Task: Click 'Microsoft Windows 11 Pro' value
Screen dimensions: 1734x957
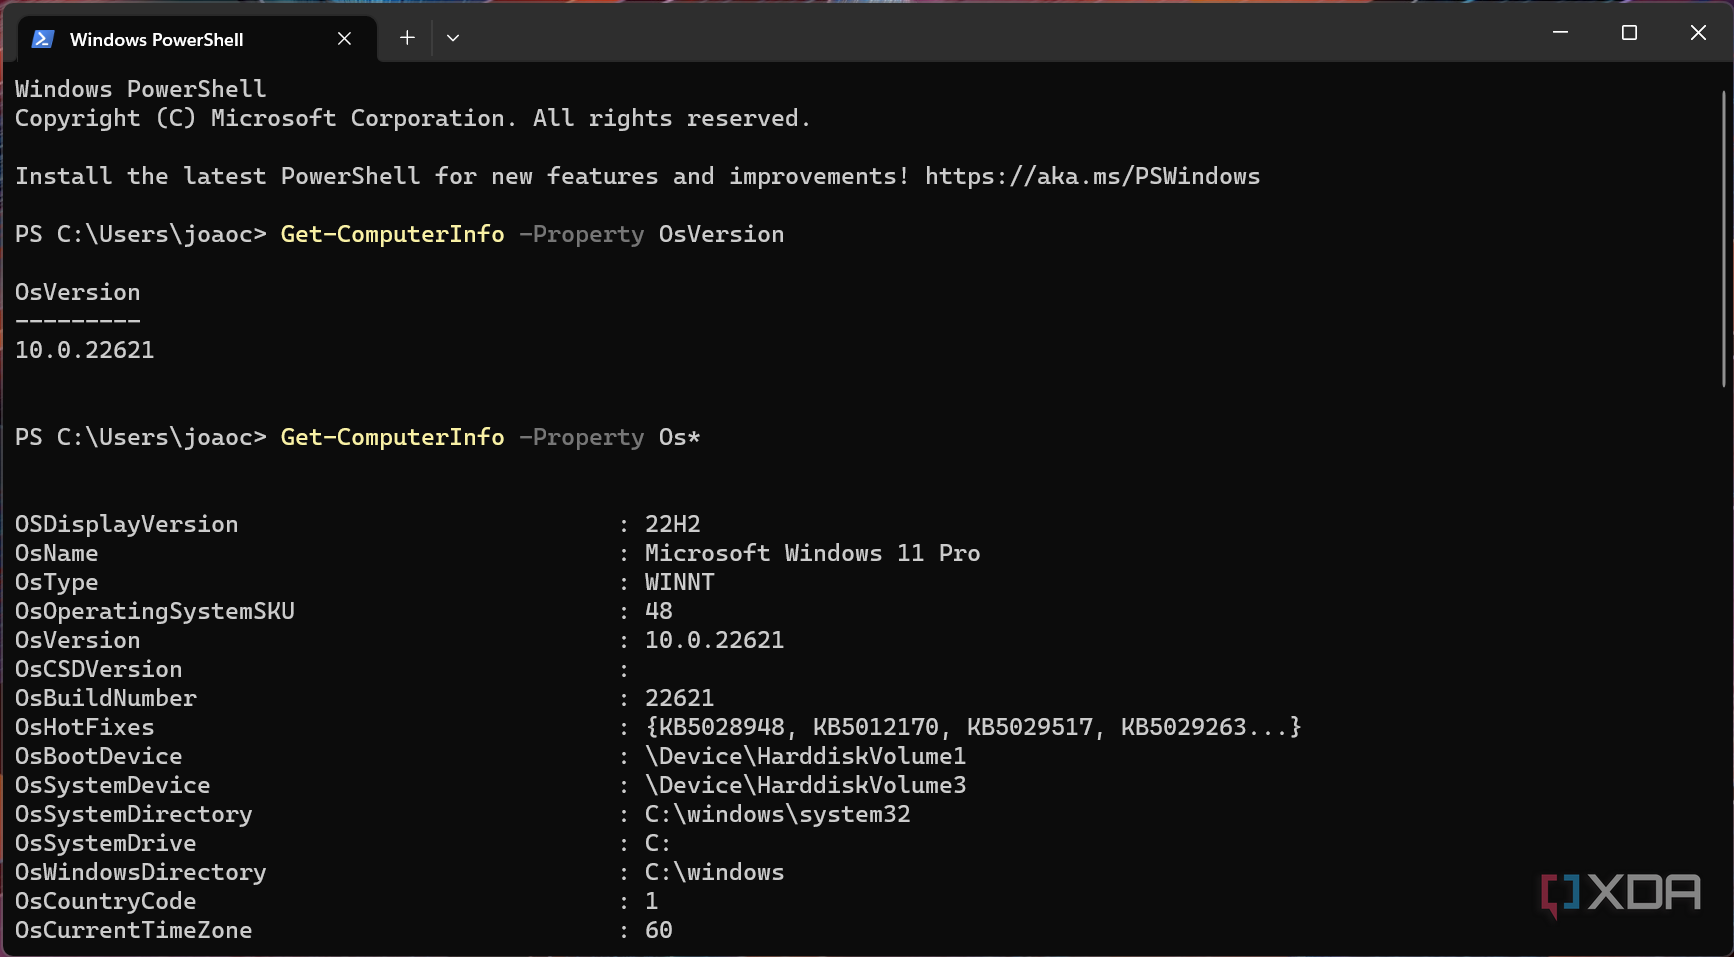Action: click(x=813, y=553)
